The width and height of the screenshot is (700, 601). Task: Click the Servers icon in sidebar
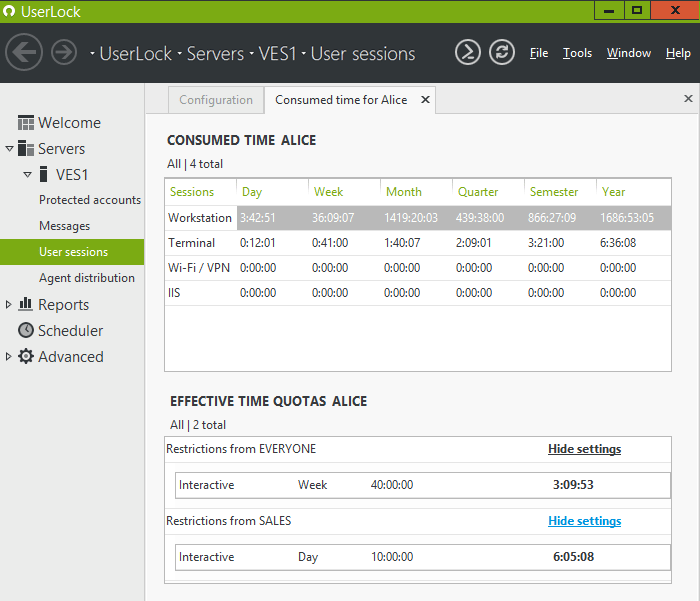[26, 148]
